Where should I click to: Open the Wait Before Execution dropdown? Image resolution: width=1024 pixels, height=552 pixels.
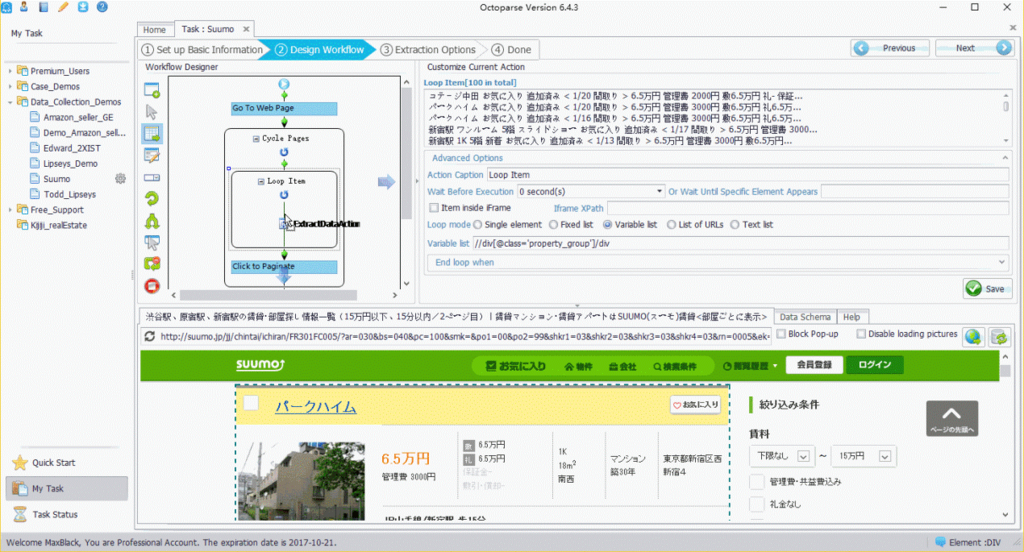click(659, 191)
